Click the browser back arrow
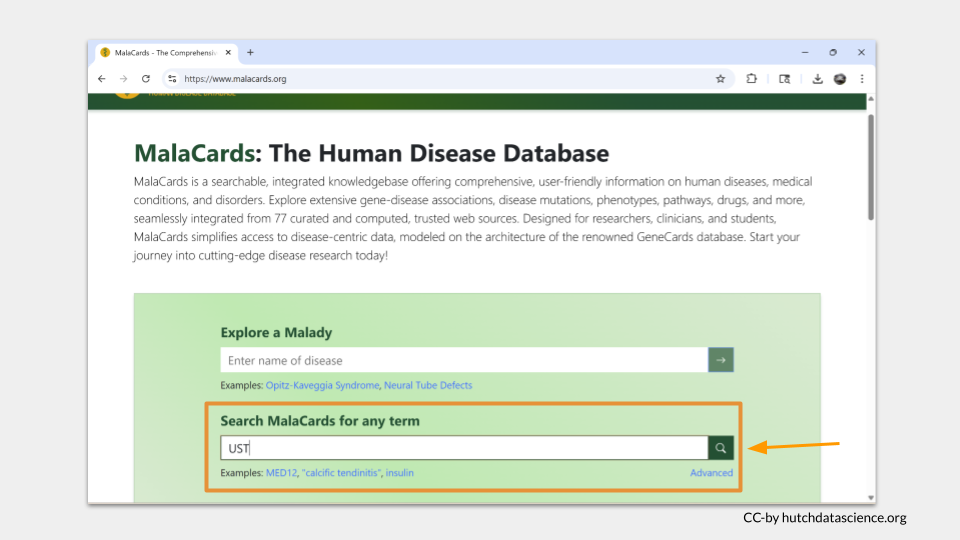 (x=102, y=79)
